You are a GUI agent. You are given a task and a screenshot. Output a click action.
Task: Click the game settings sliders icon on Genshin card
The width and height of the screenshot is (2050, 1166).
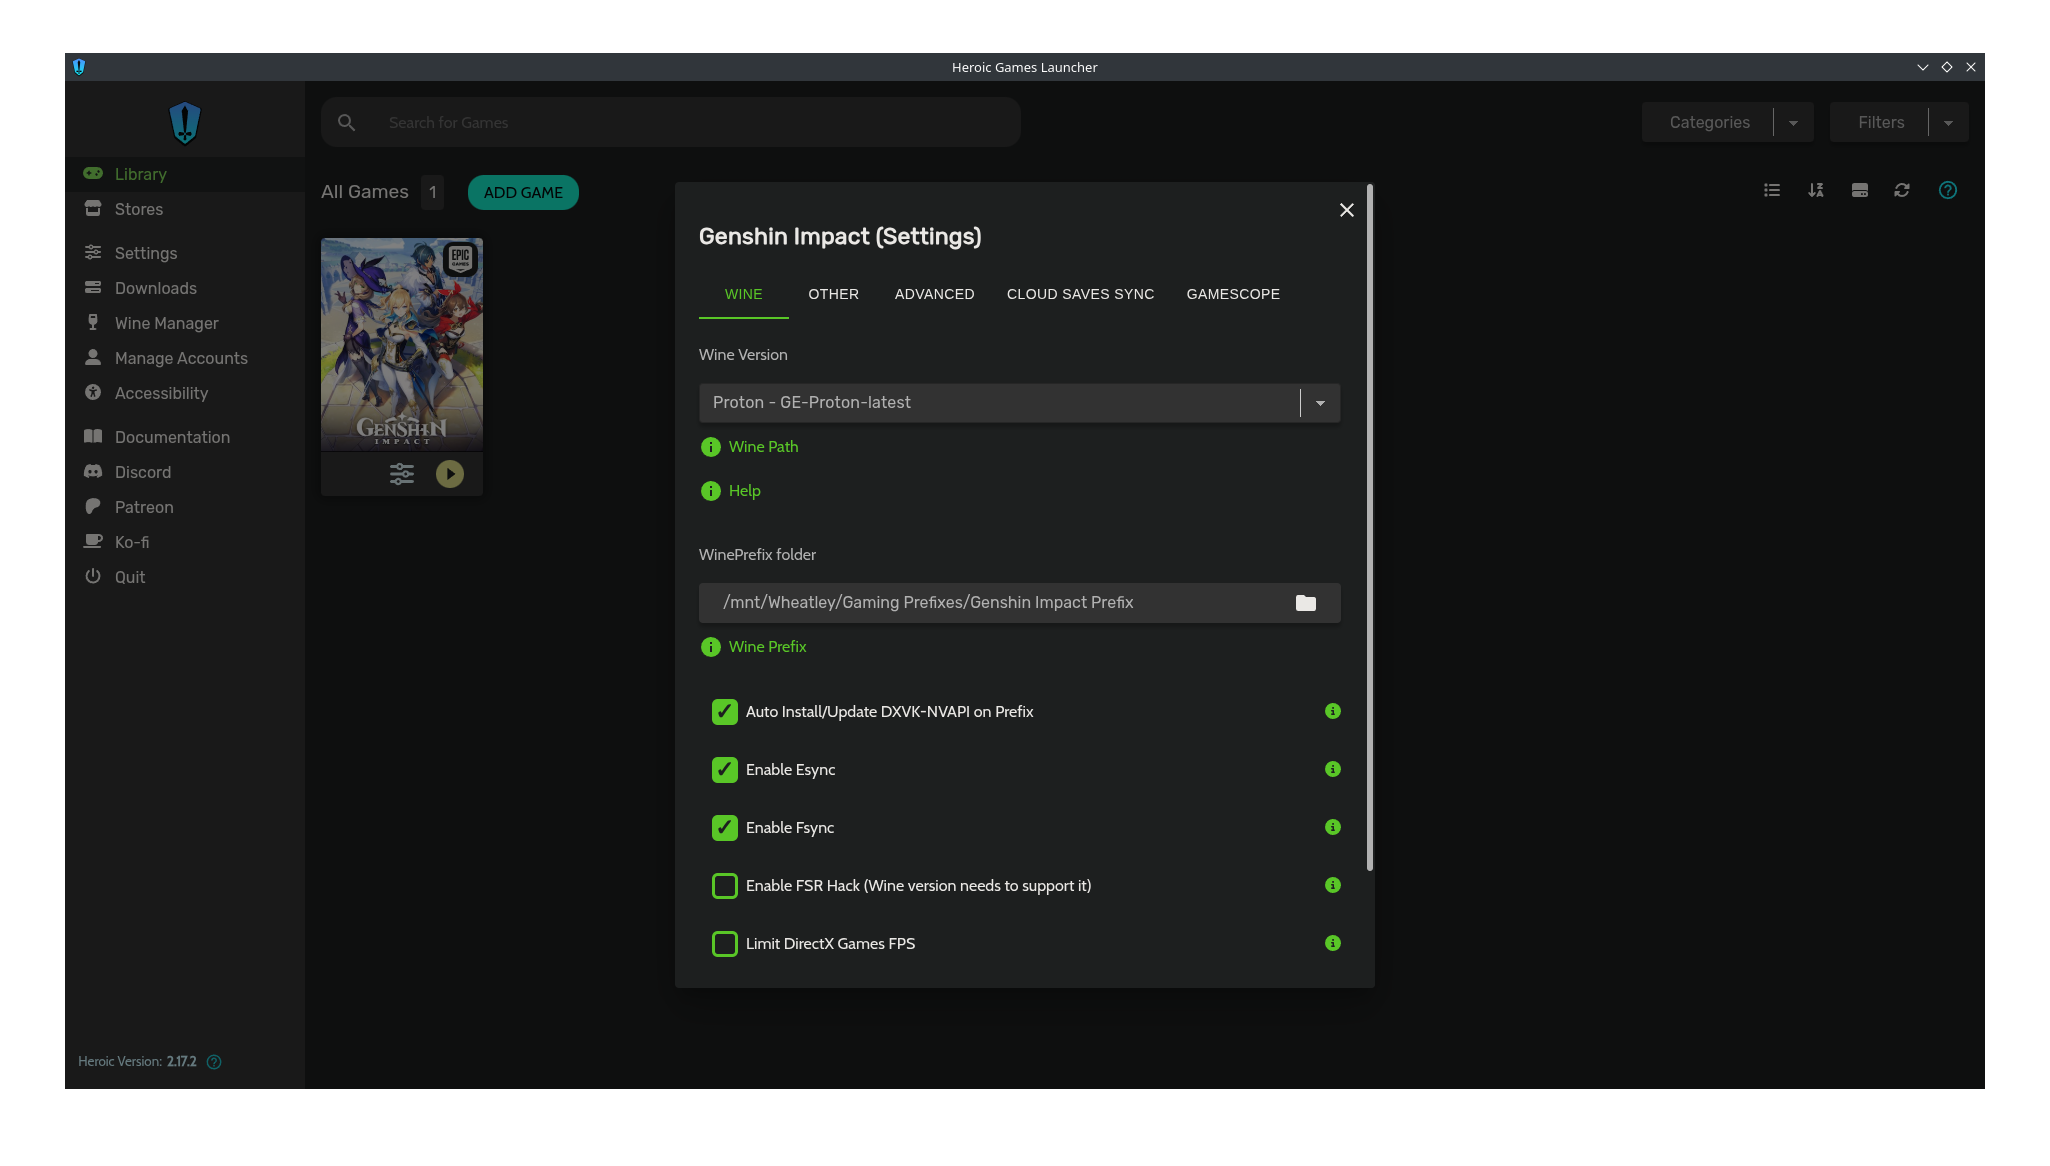pyautogui.click(x=401, y=474)
